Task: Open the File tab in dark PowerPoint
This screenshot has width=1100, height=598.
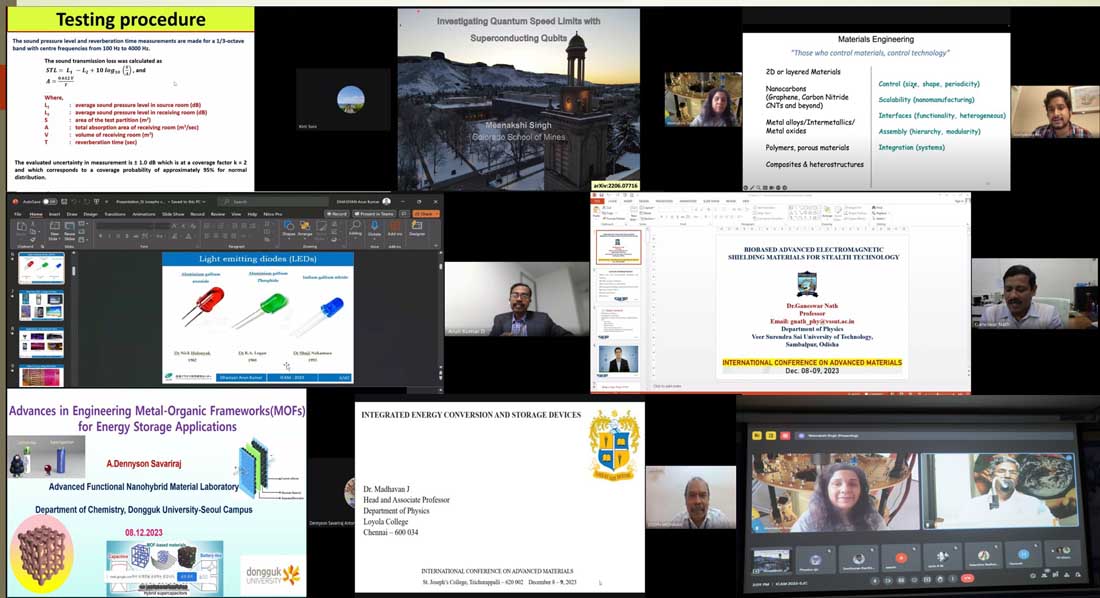Action: pyautogui.click(x=18, y=214)
